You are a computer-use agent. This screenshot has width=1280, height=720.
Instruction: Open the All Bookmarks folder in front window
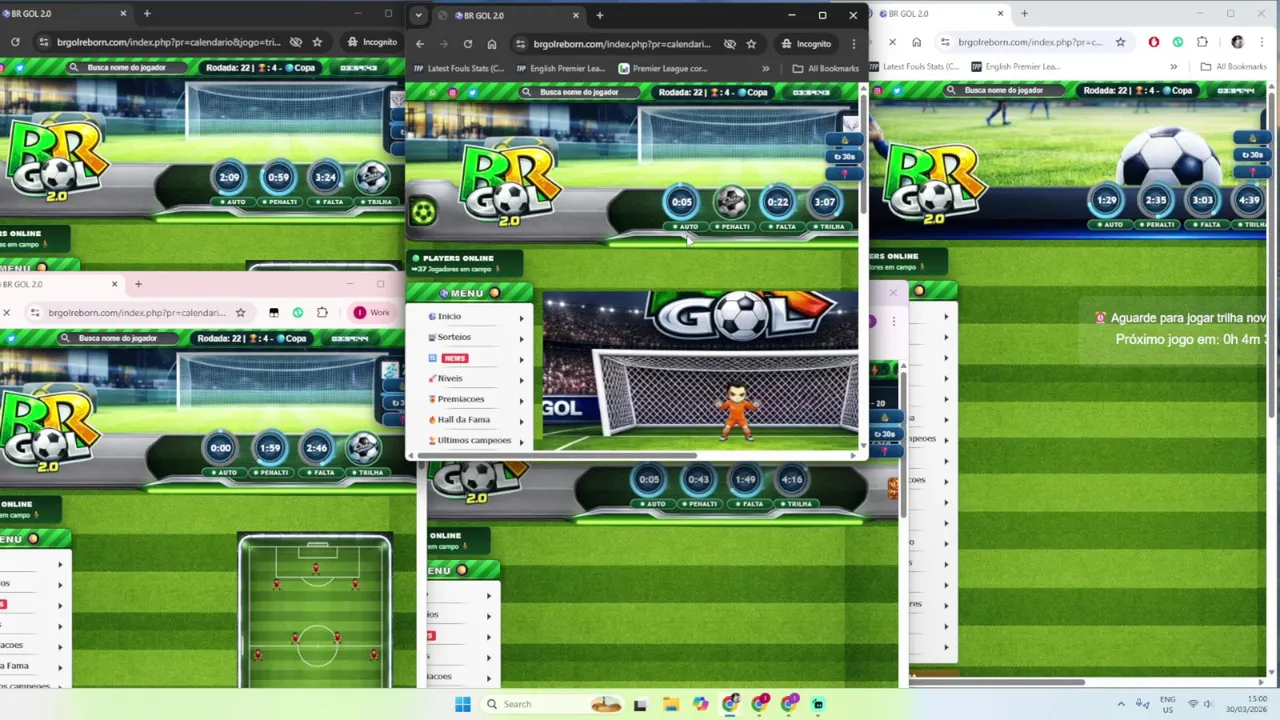coord(826,68)
